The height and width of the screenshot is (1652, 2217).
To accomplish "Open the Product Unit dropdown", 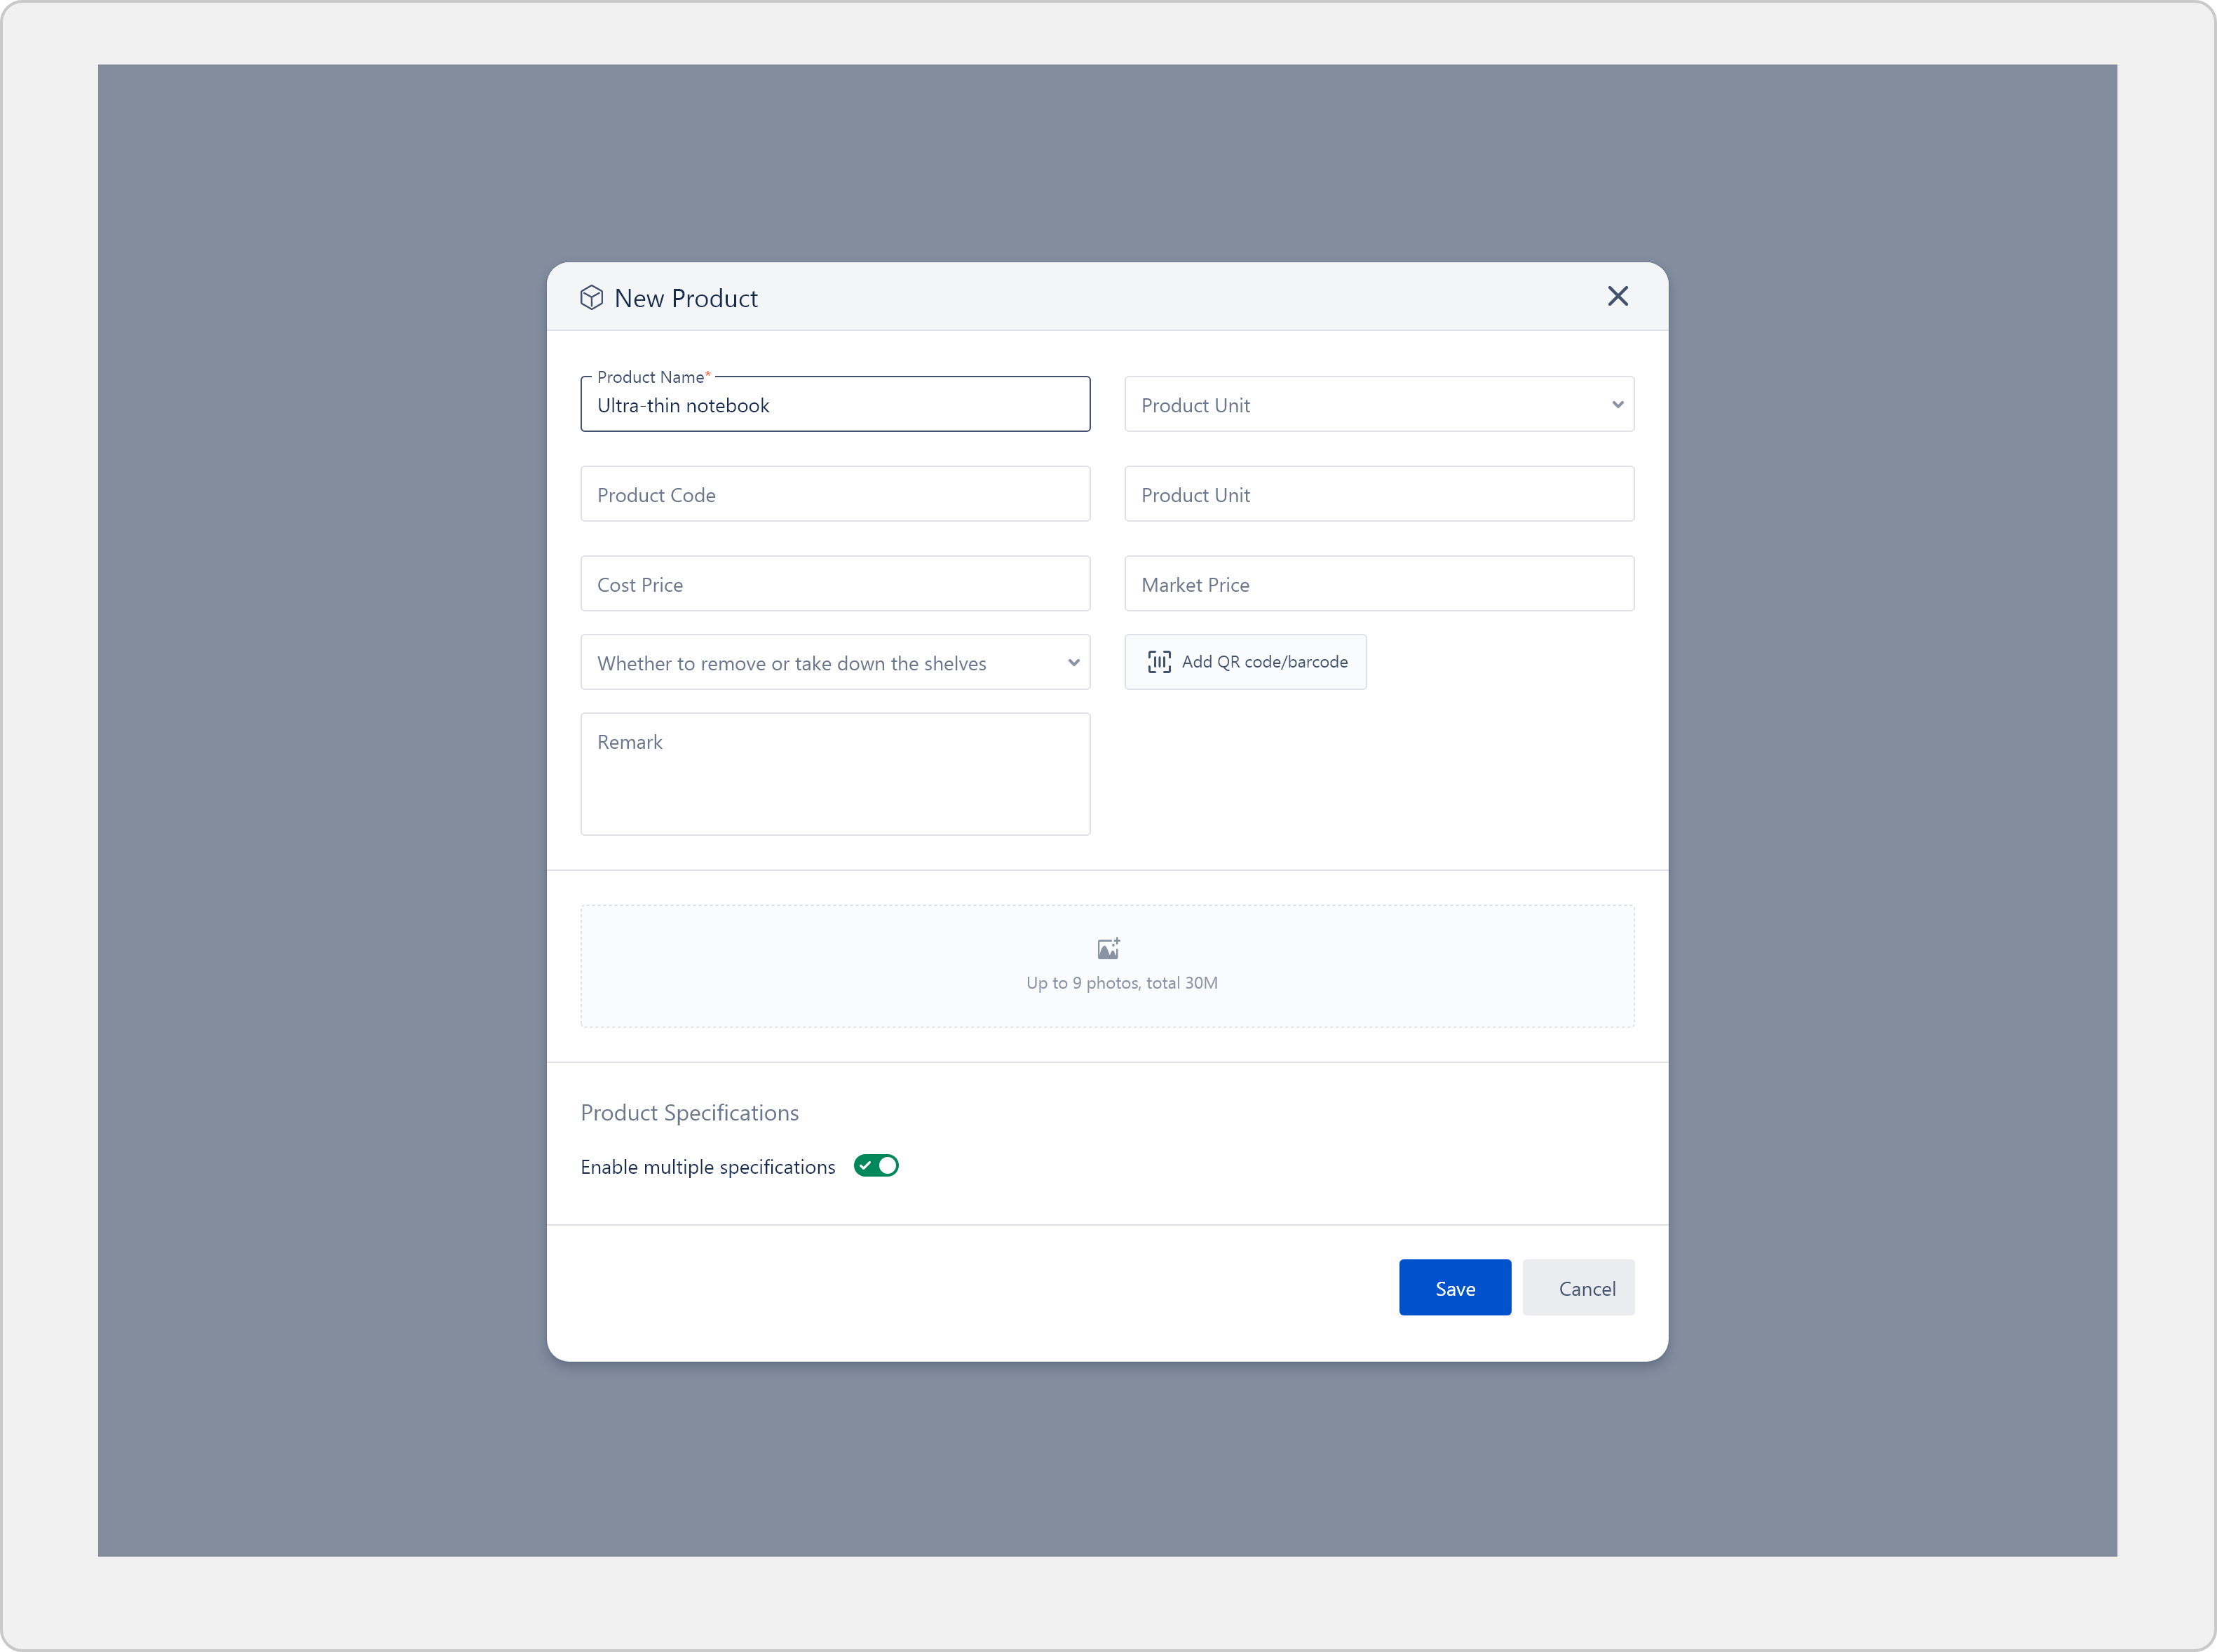I will click(x=1379, y=404).
